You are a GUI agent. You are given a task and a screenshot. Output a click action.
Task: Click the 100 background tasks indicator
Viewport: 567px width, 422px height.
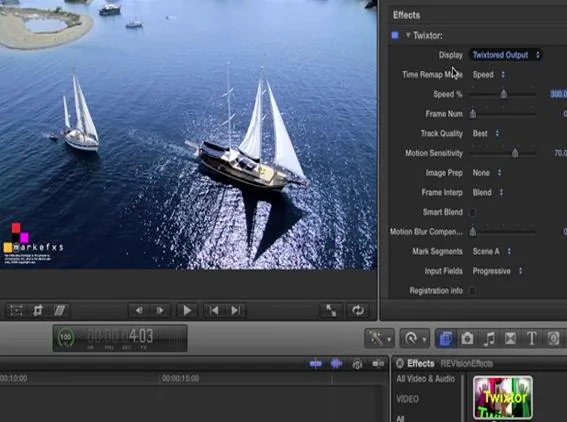pos(66,337)
